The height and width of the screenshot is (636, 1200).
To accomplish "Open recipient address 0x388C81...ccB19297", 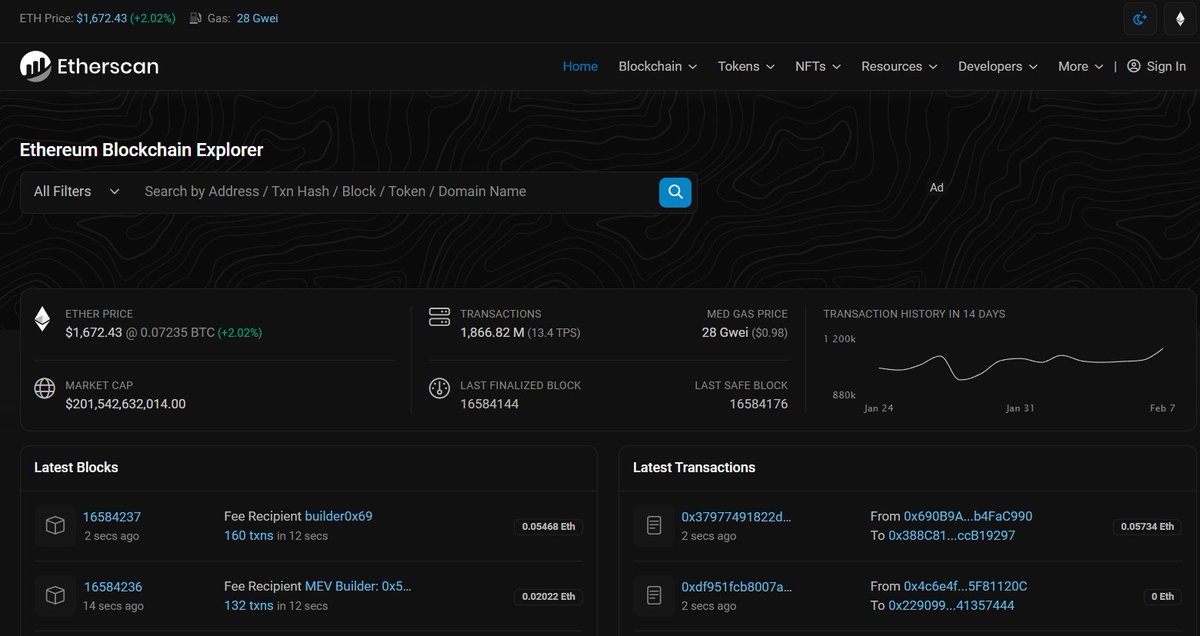I will pos(952,535).
